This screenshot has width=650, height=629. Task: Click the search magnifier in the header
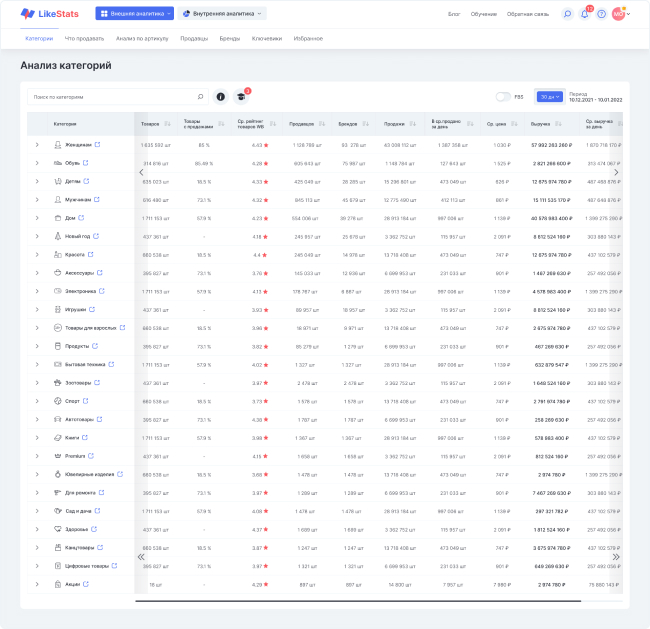point(567,14)
